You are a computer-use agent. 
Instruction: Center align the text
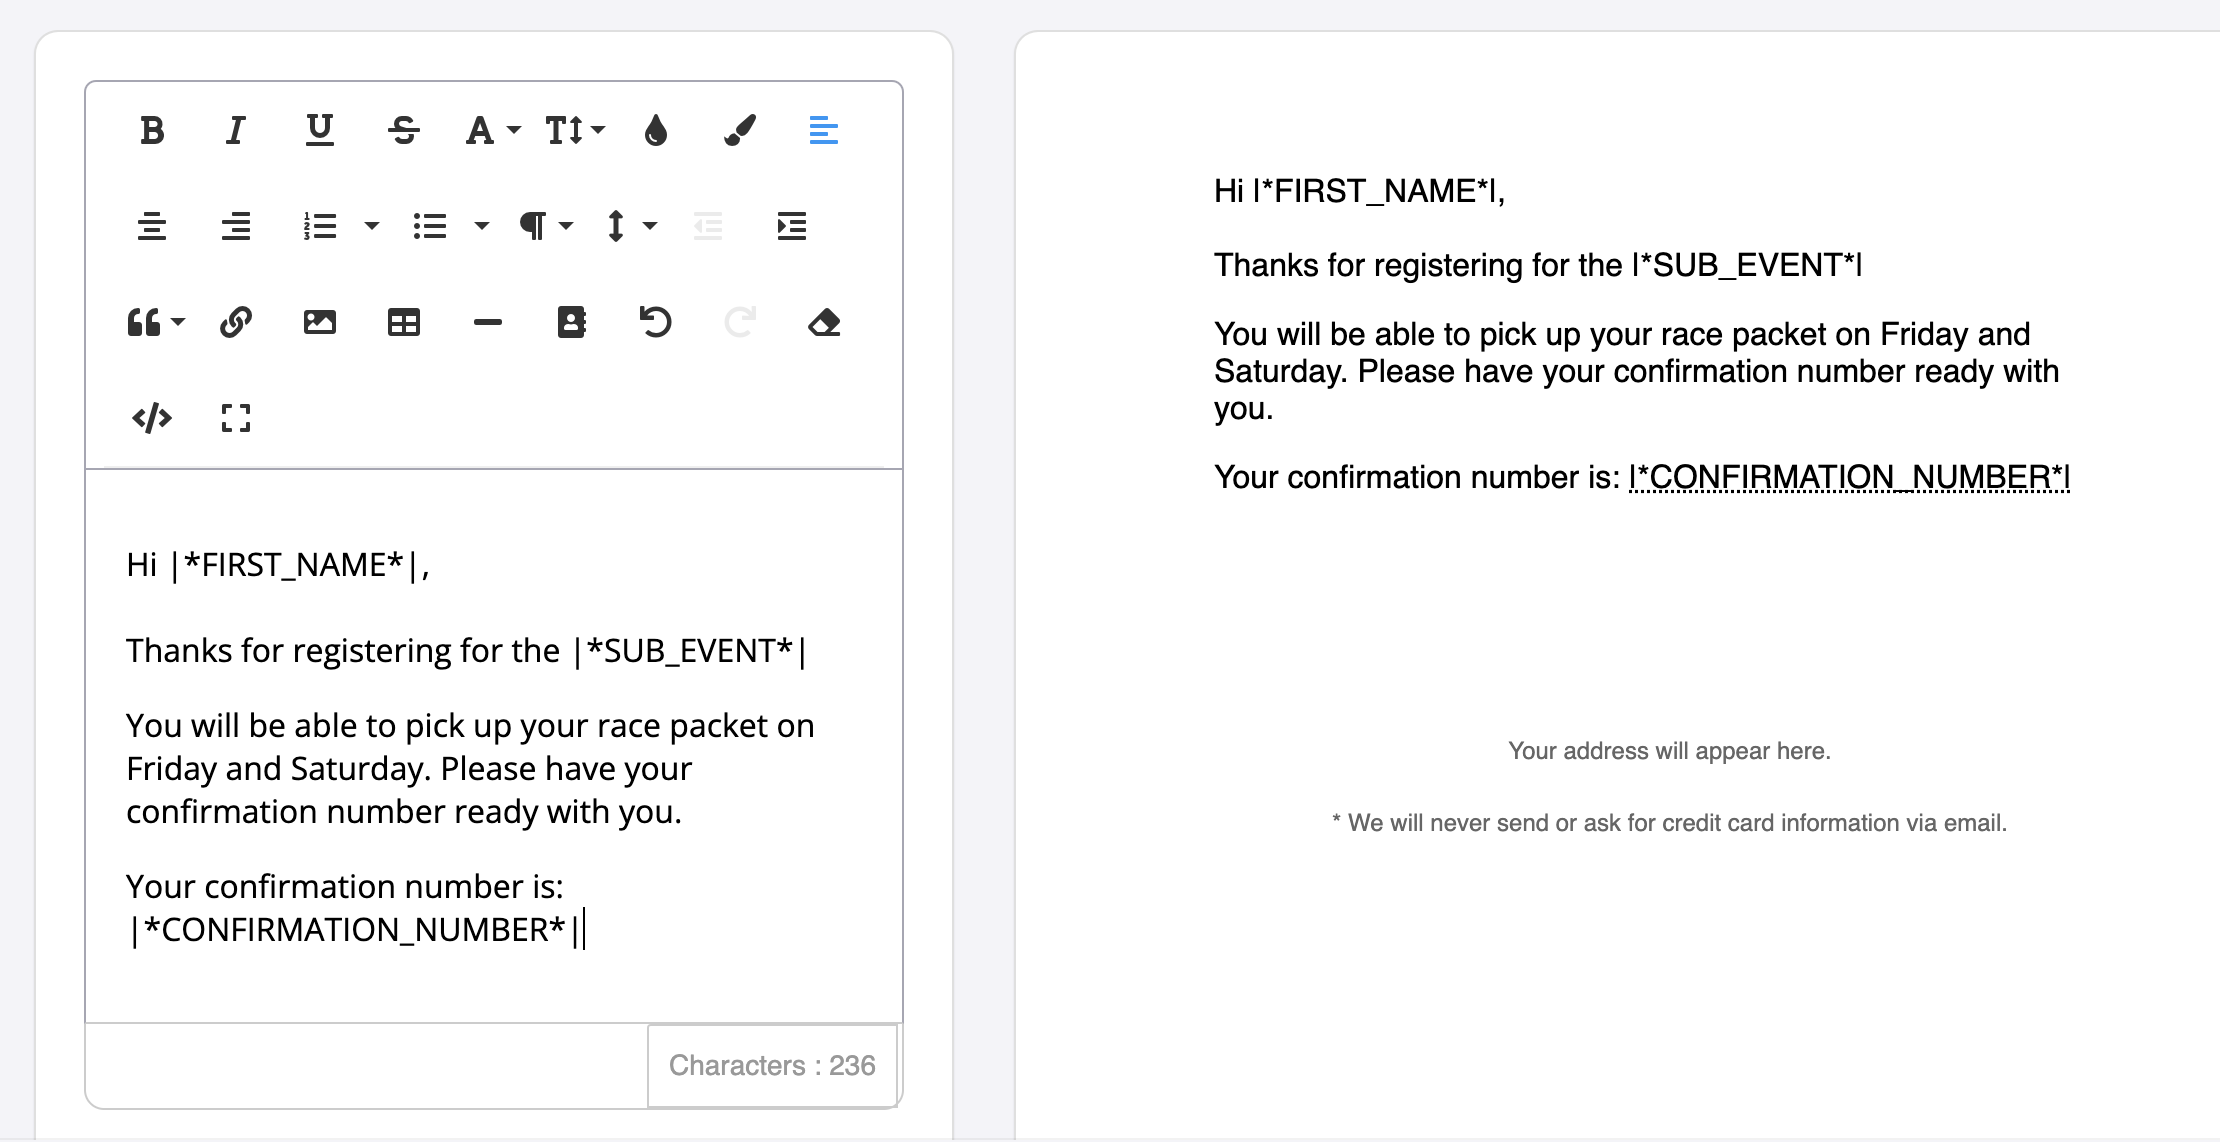pyautogui.click(x=152, y=226)
